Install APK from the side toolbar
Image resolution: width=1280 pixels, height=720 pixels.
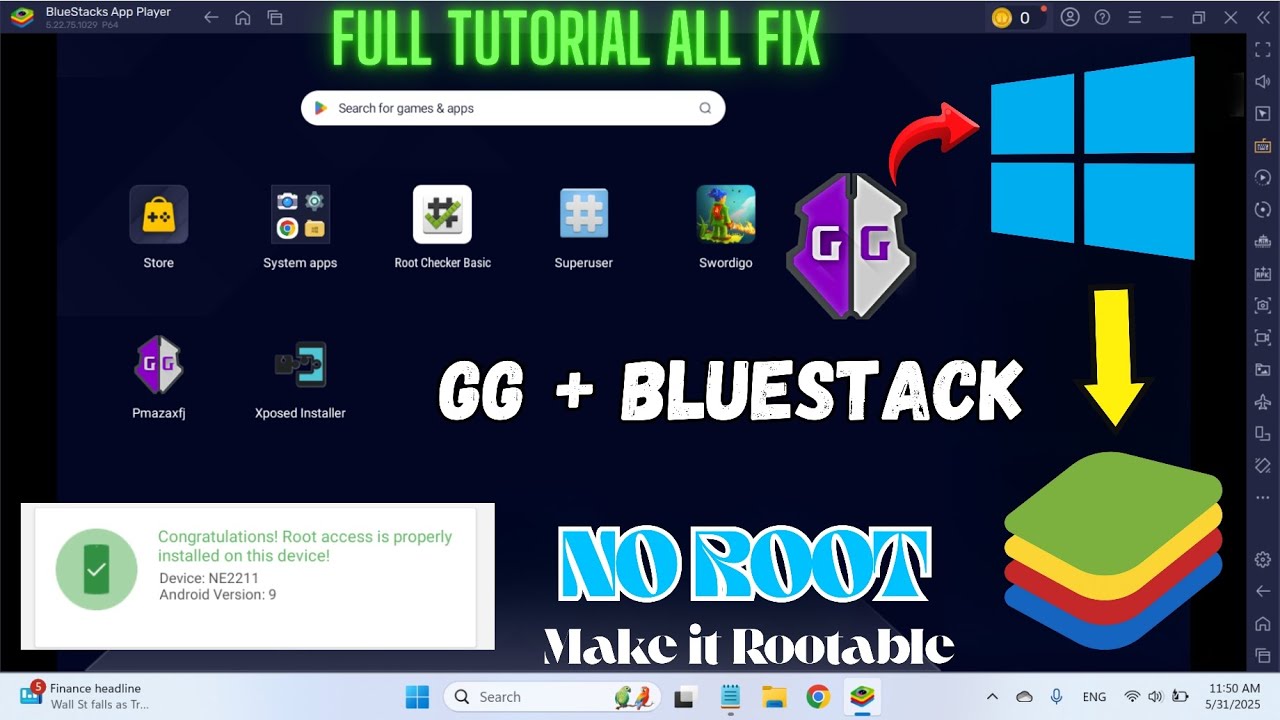point(1263,273)
